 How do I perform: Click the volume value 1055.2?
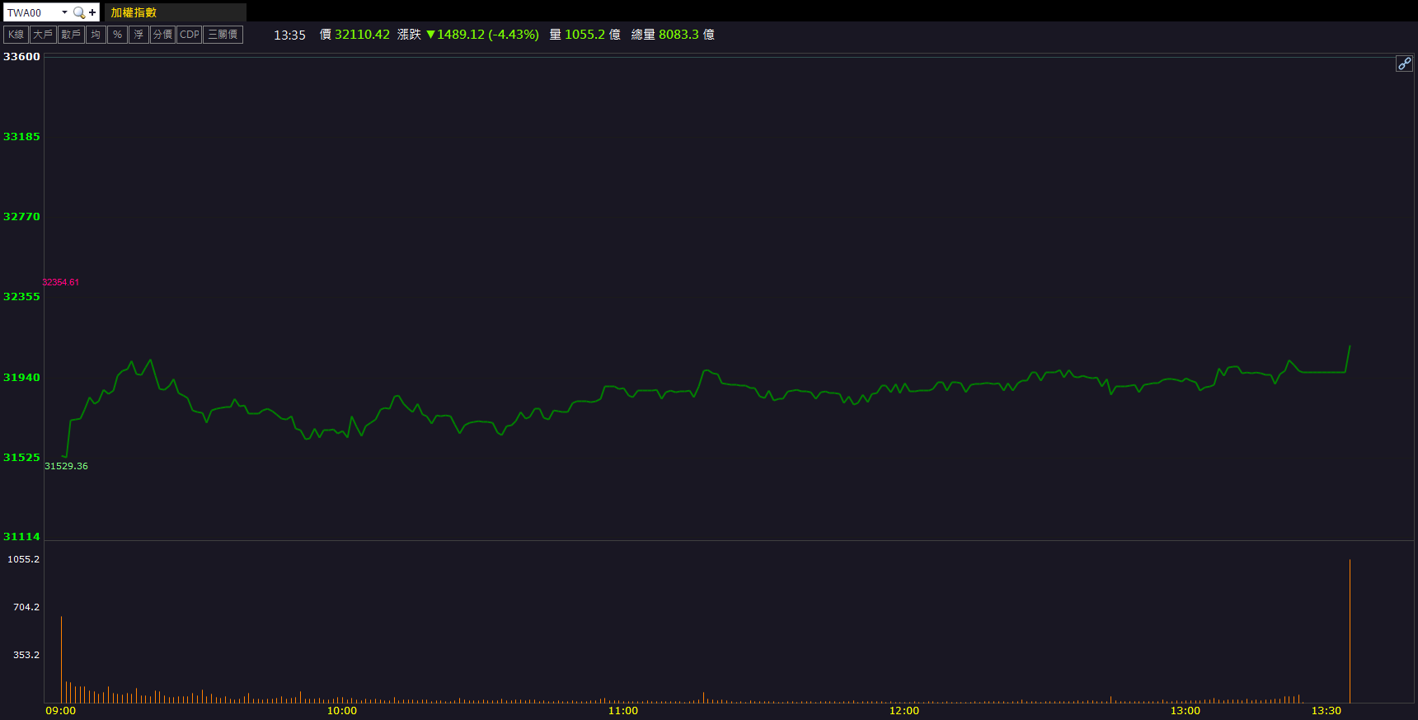tap(585, 34)
